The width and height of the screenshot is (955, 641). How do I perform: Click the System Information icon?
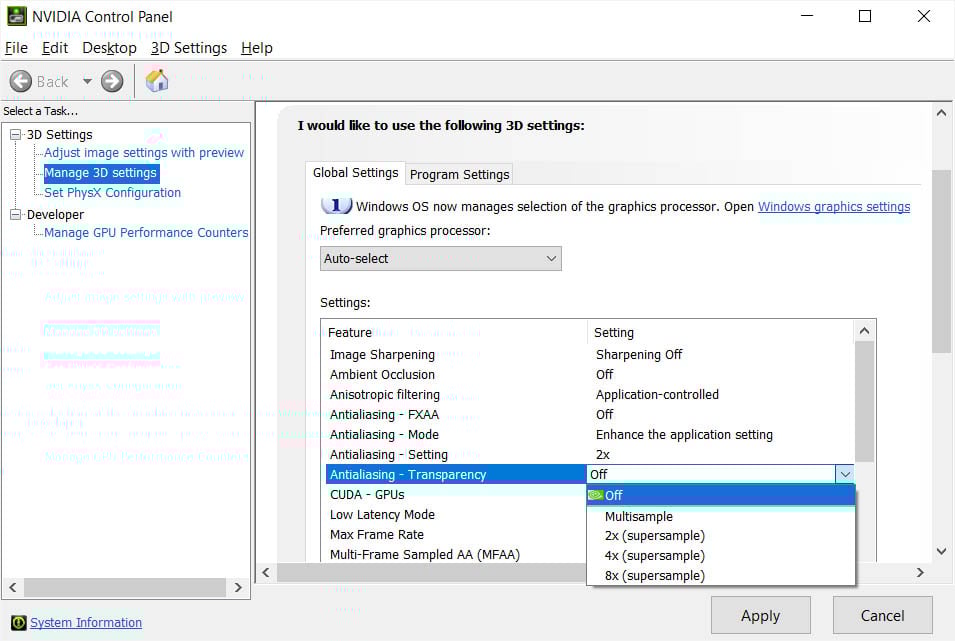pyautogui.click(x=19, y=622)
